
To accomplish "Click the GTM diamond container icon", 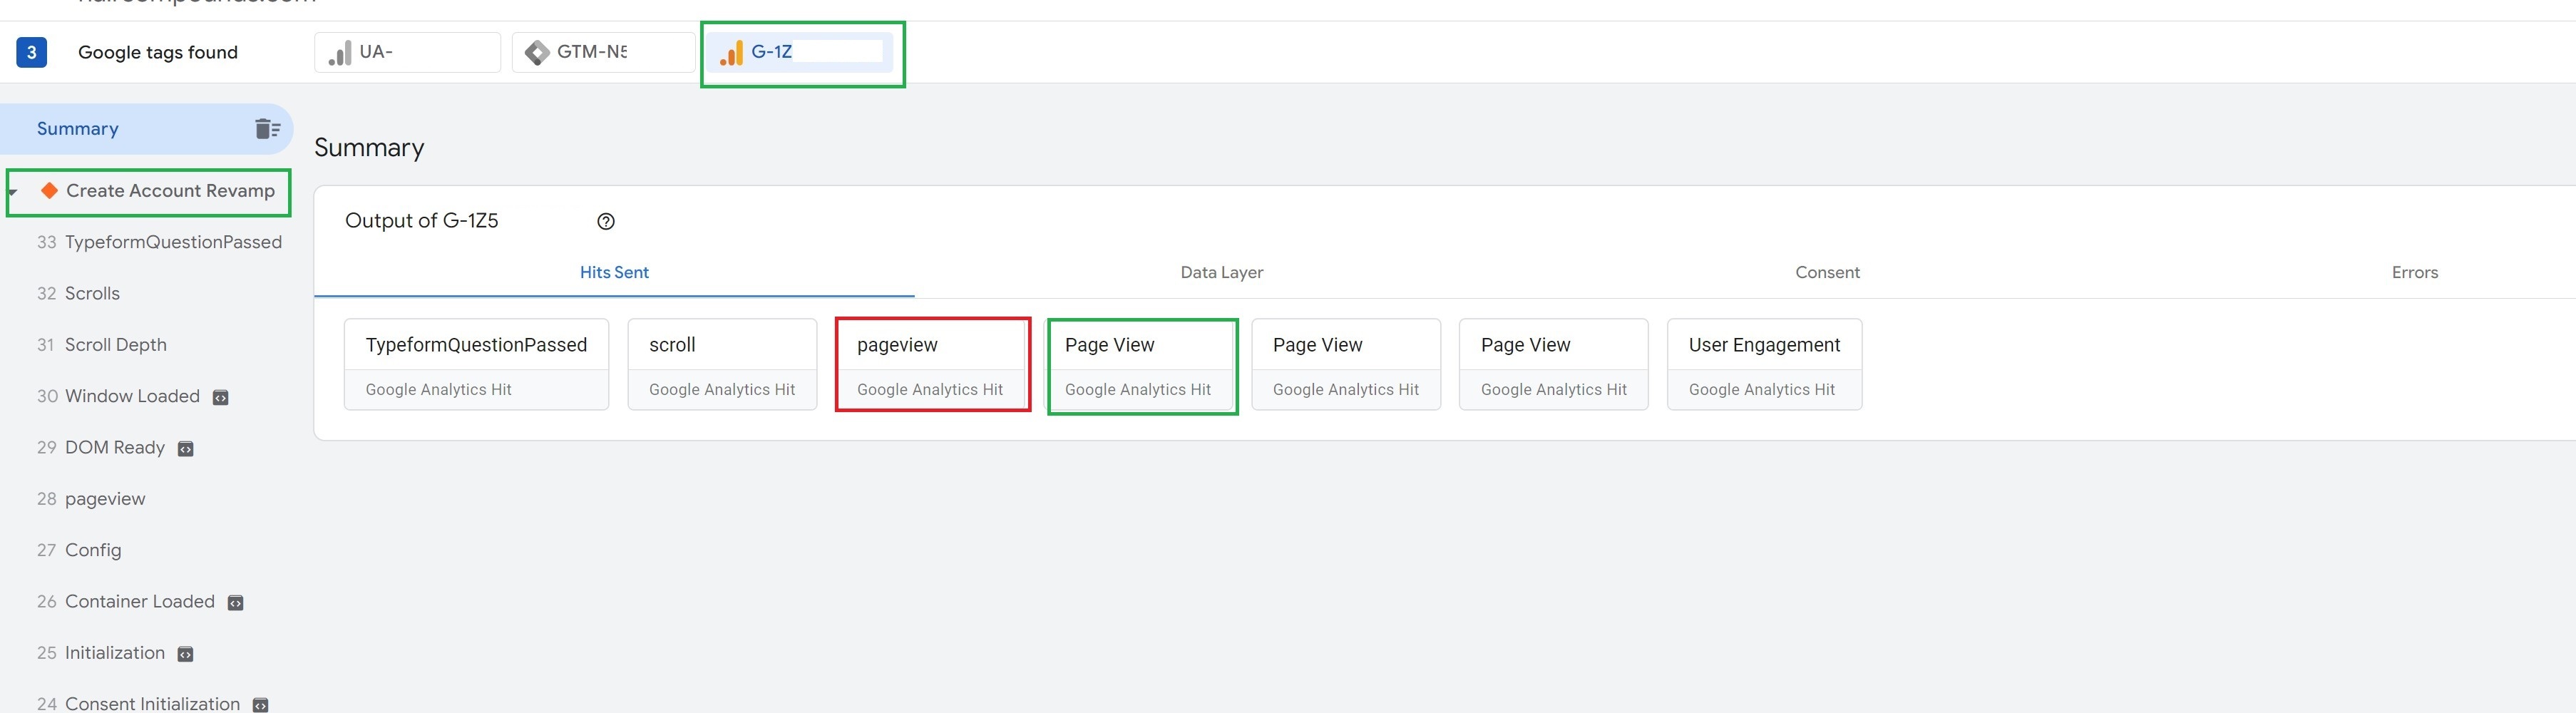I will click(537, 53).
